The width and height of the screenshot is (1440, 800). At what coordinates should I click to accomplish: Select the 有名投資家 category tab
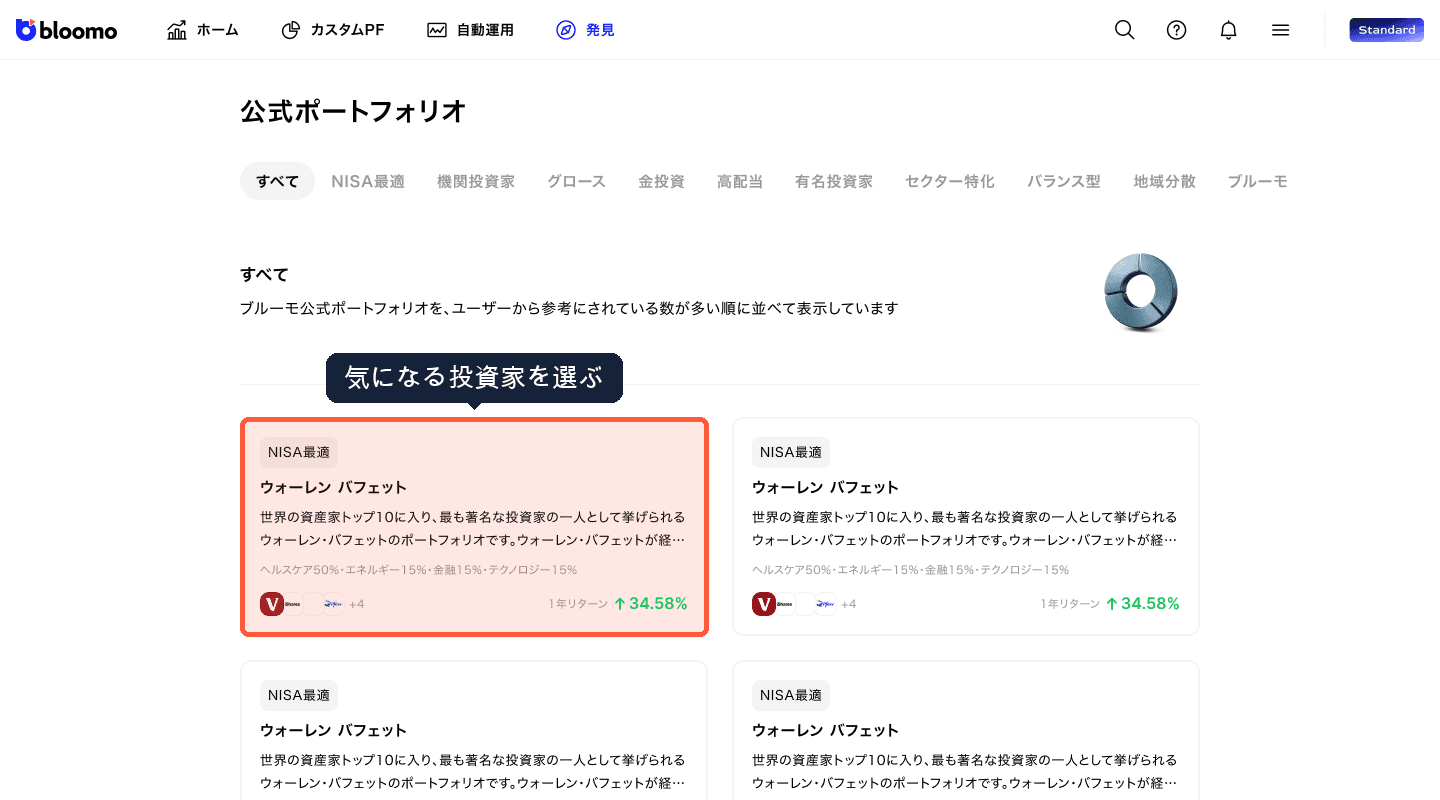pyautogui.click(x=834, y=181)
